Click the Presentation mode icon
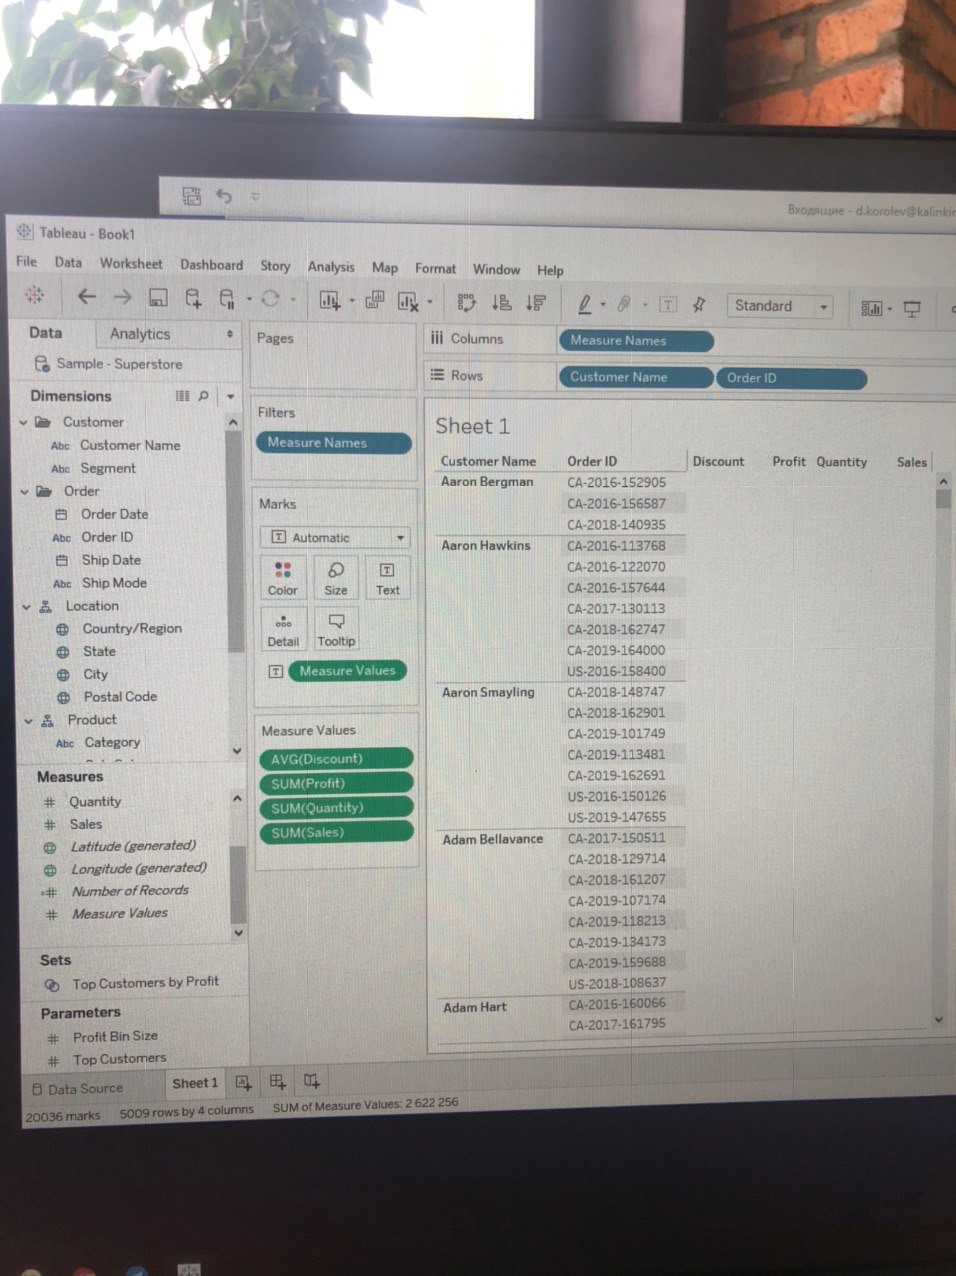Viewport: 956px width, 1276px height. click(x=912, y=309)
